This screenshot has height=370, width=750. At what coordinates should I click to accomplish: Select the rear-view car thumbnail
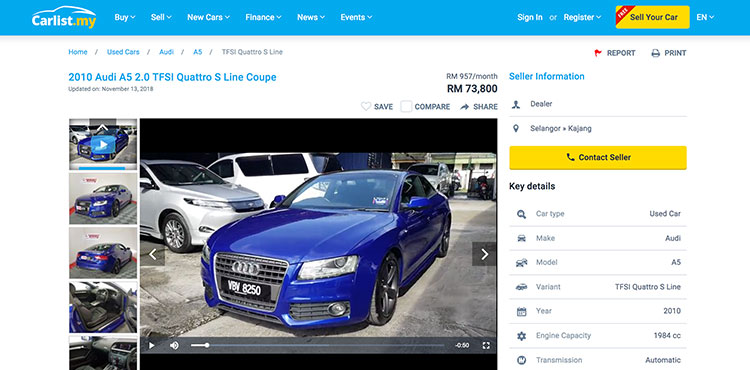coord(103,253)
